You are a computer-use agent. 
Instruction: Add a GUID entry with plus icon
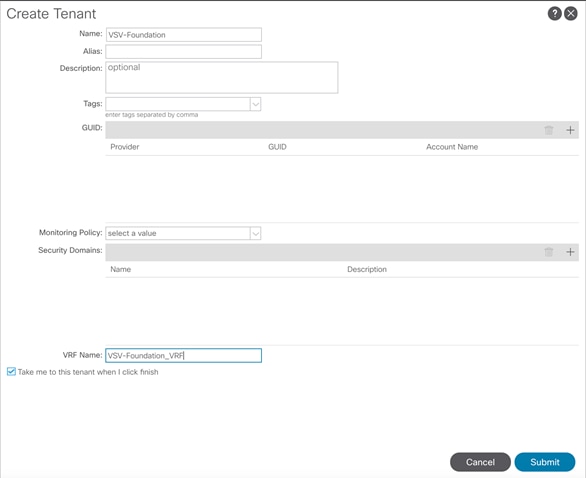point(570,130)
